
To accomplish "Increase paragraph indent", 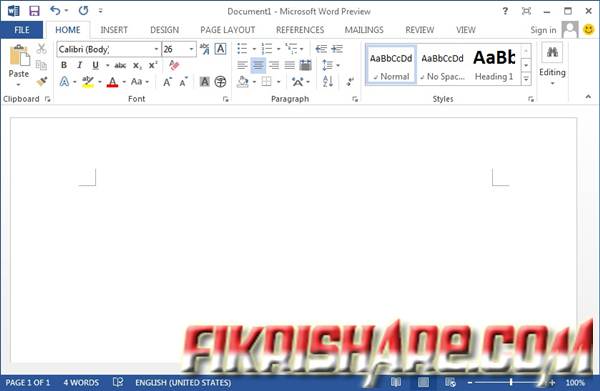I will coord(337,49).
